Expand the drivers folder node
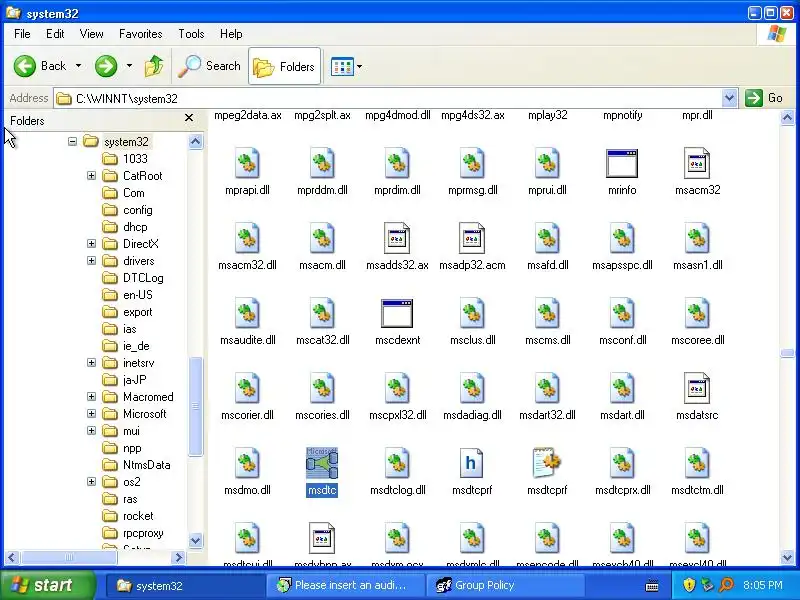Image resolution: width=800 pixels, height=600 pixels. (91, 261)
